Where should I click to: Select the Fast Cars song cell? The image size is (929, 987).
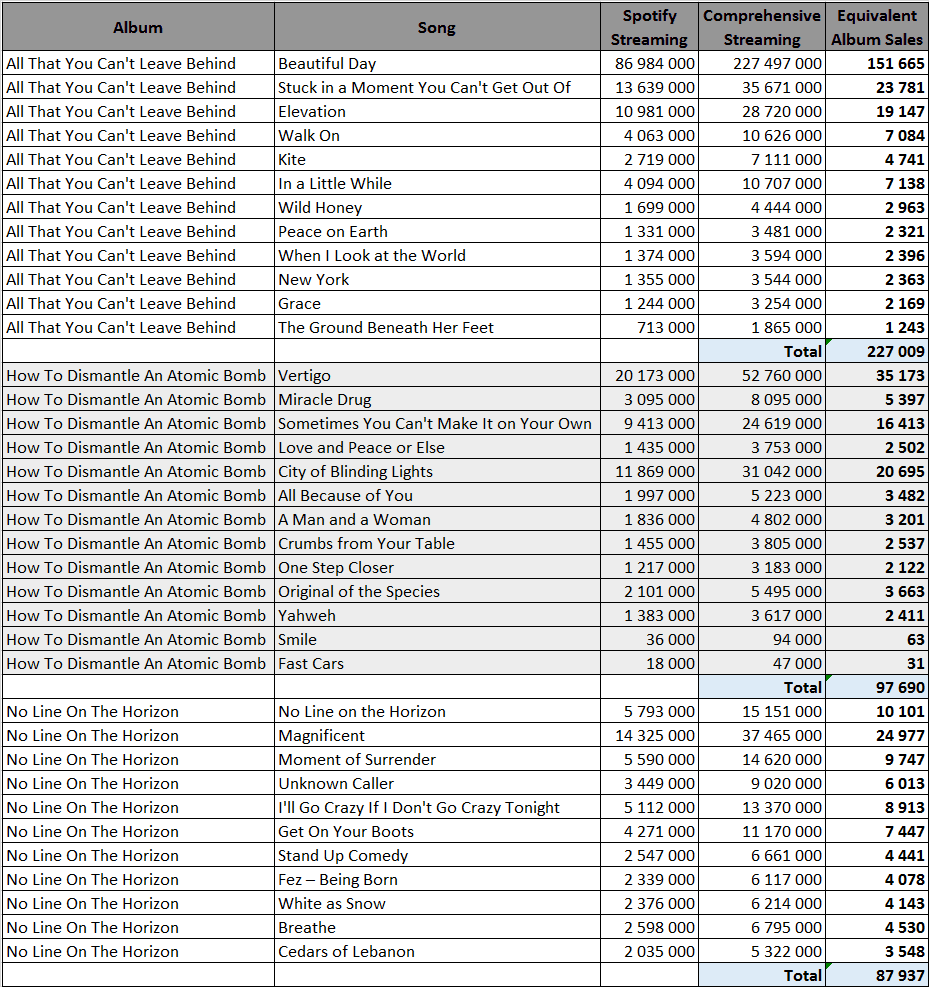[x=437, y=662]
